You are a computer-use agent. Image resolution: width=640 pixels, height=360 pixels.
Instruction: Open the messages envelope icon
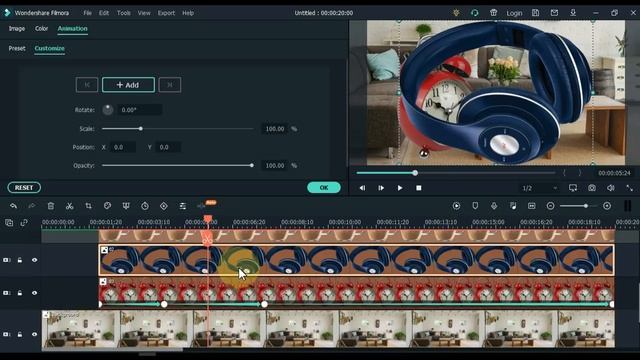554,13
